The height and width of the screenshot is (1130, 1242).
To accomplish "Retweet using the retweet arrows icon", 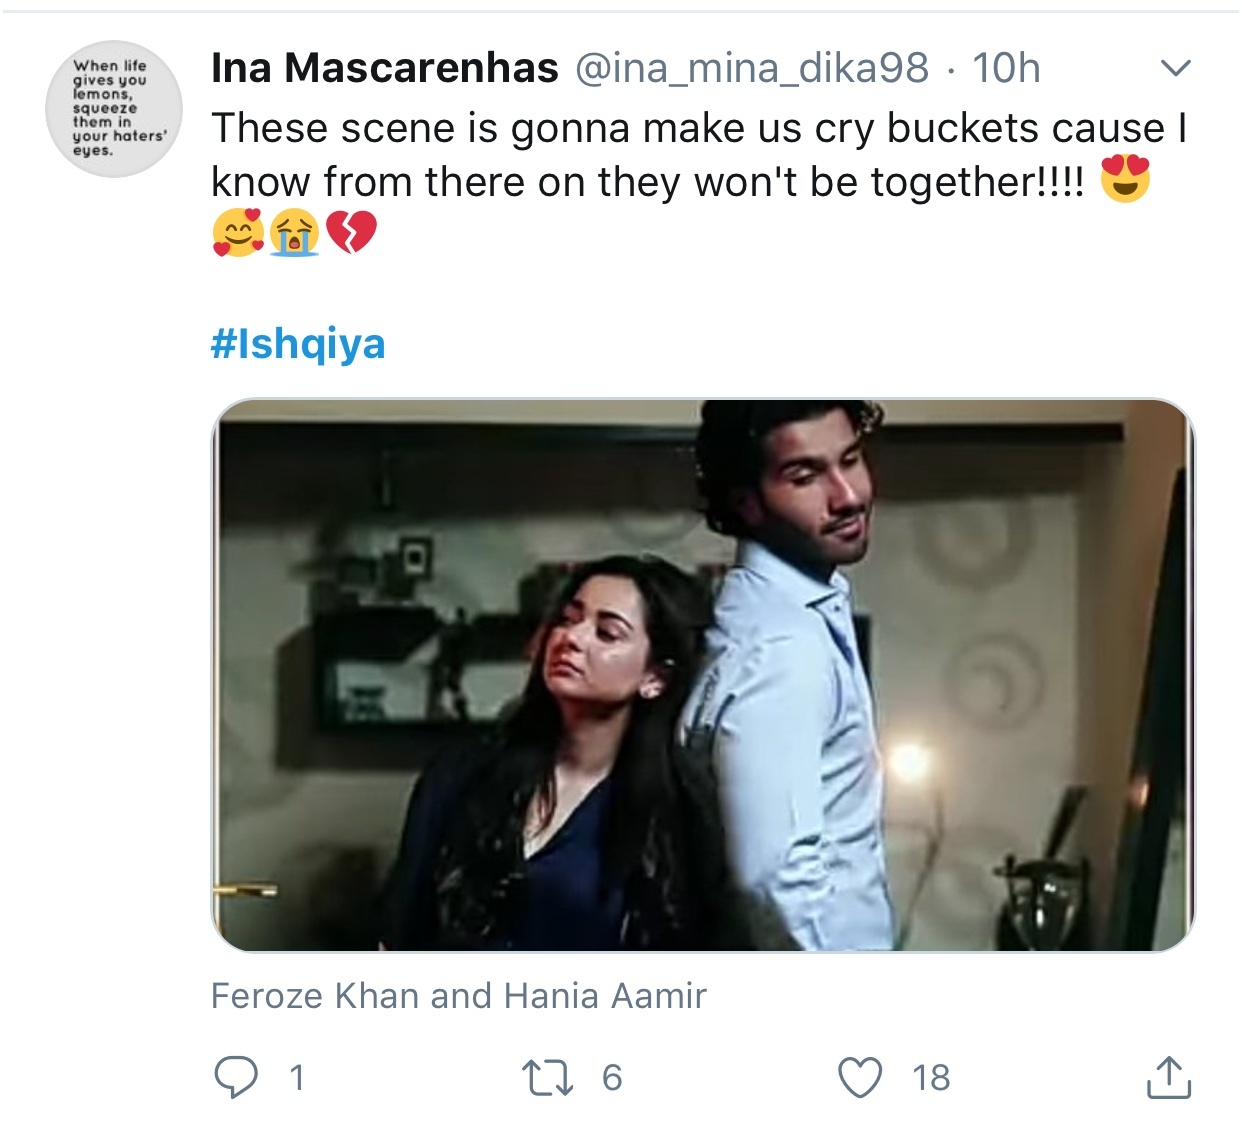I will (548, 1077).
